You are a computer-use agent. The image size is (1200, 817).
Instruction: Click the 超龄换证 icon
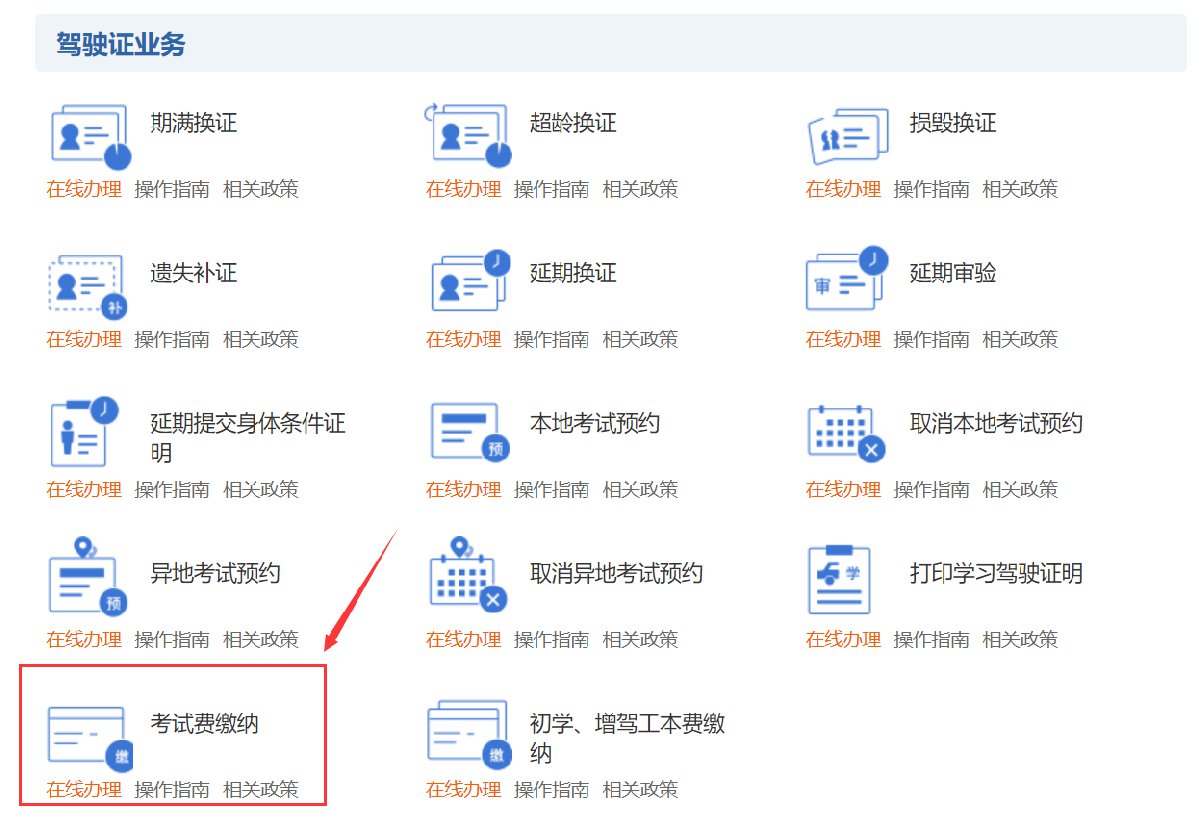pyautogui.click(x=469, y=136)
